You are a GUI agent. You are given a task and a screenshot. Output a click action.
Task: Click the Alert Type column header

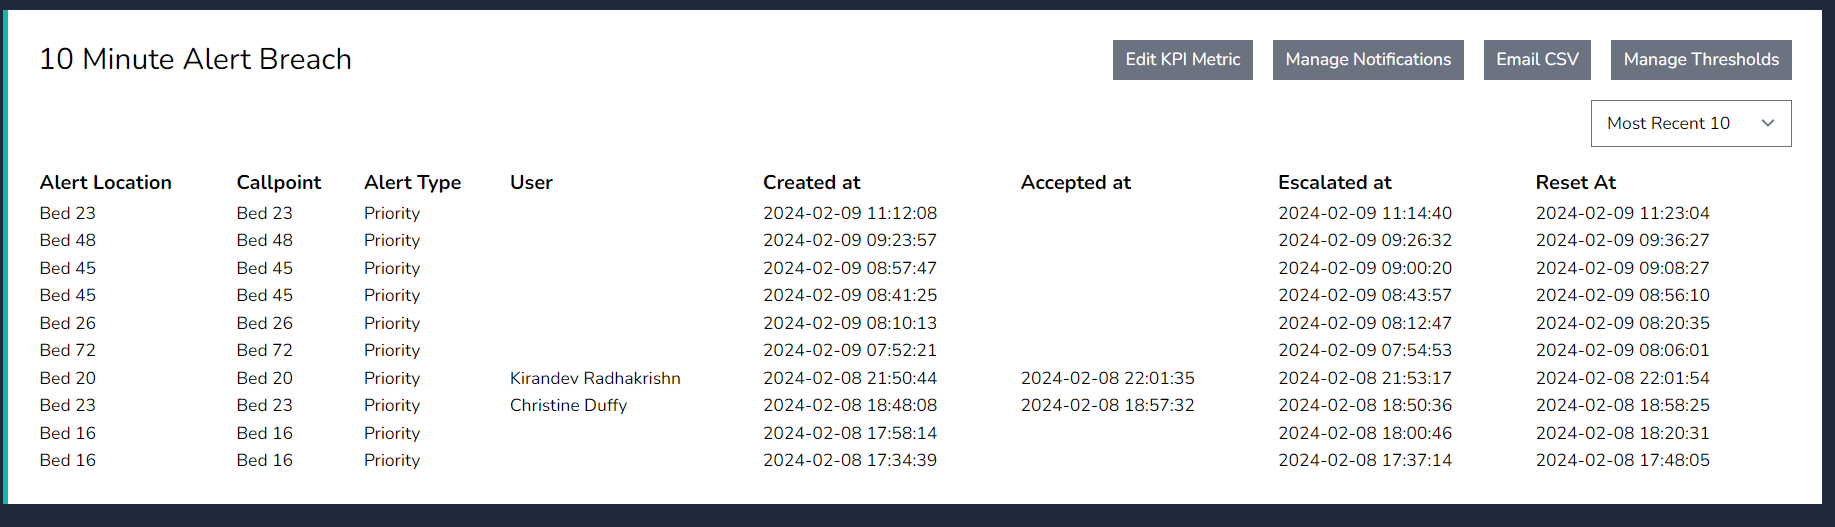pyautogui.click(x=412, y=182)
